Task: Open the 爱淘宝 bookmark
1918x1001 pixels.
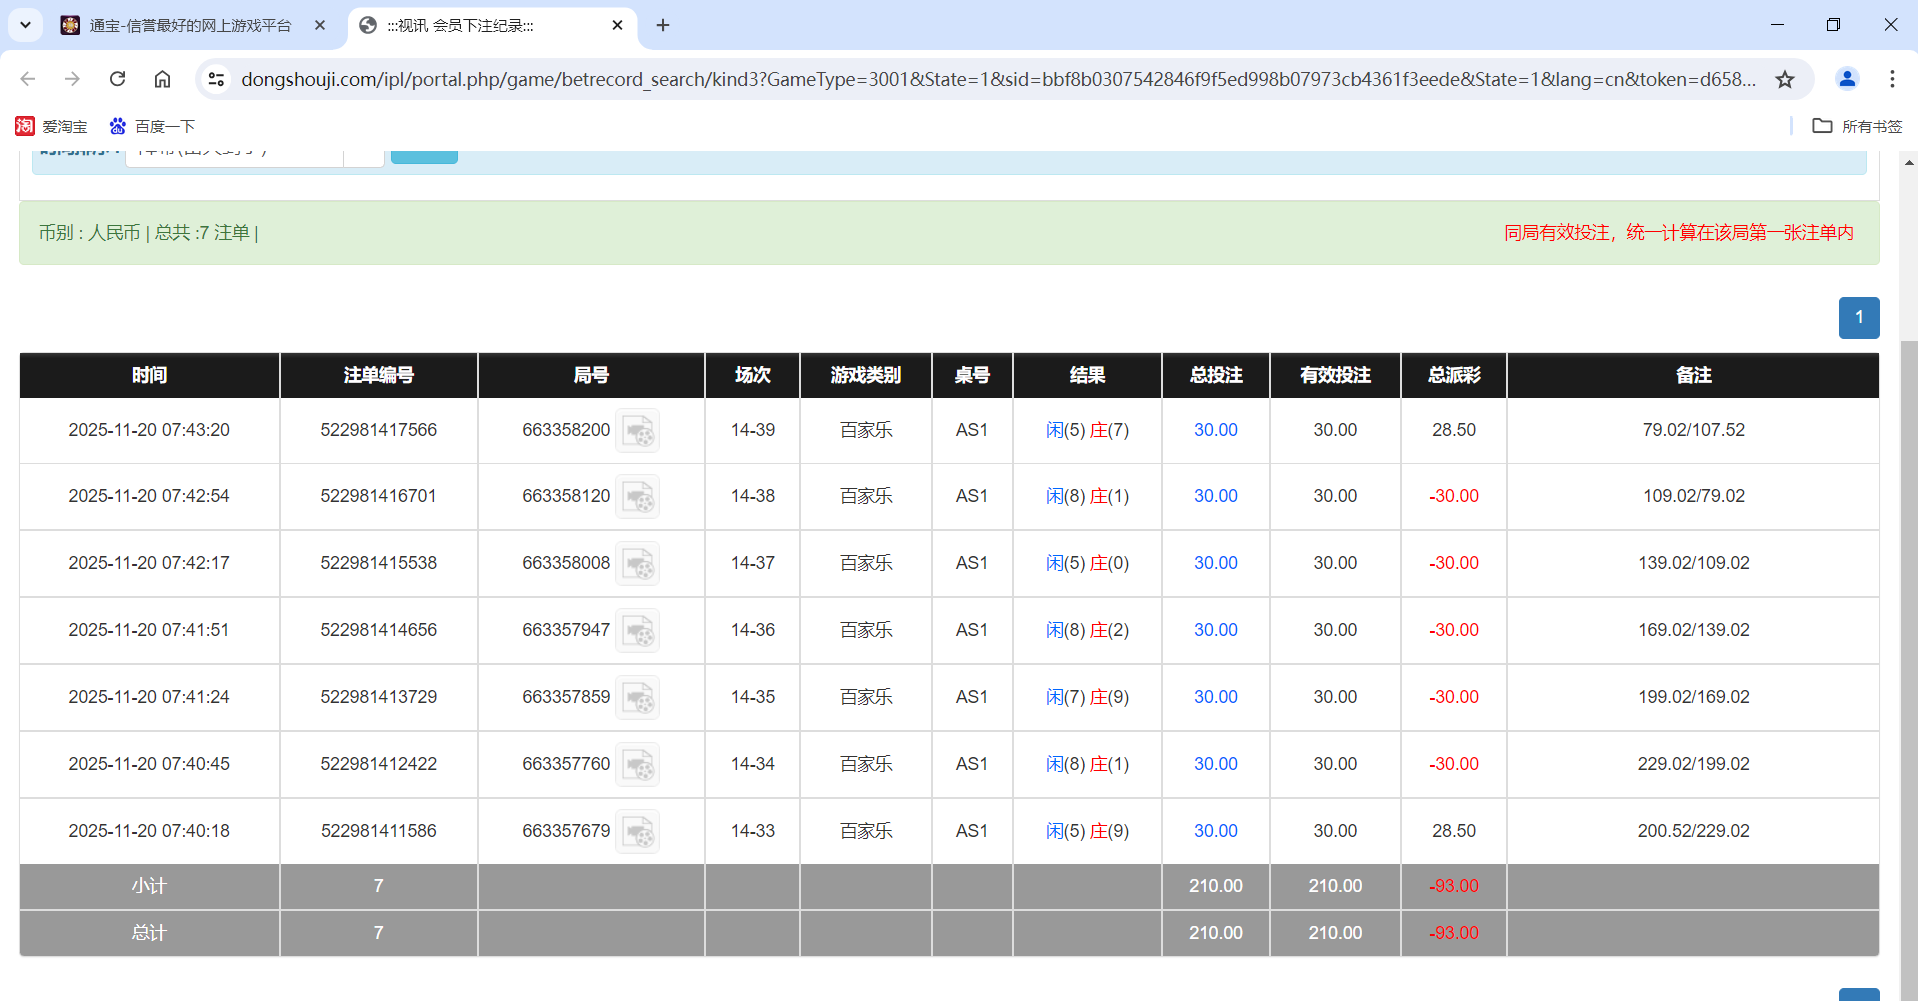Action: click(52, 126)
